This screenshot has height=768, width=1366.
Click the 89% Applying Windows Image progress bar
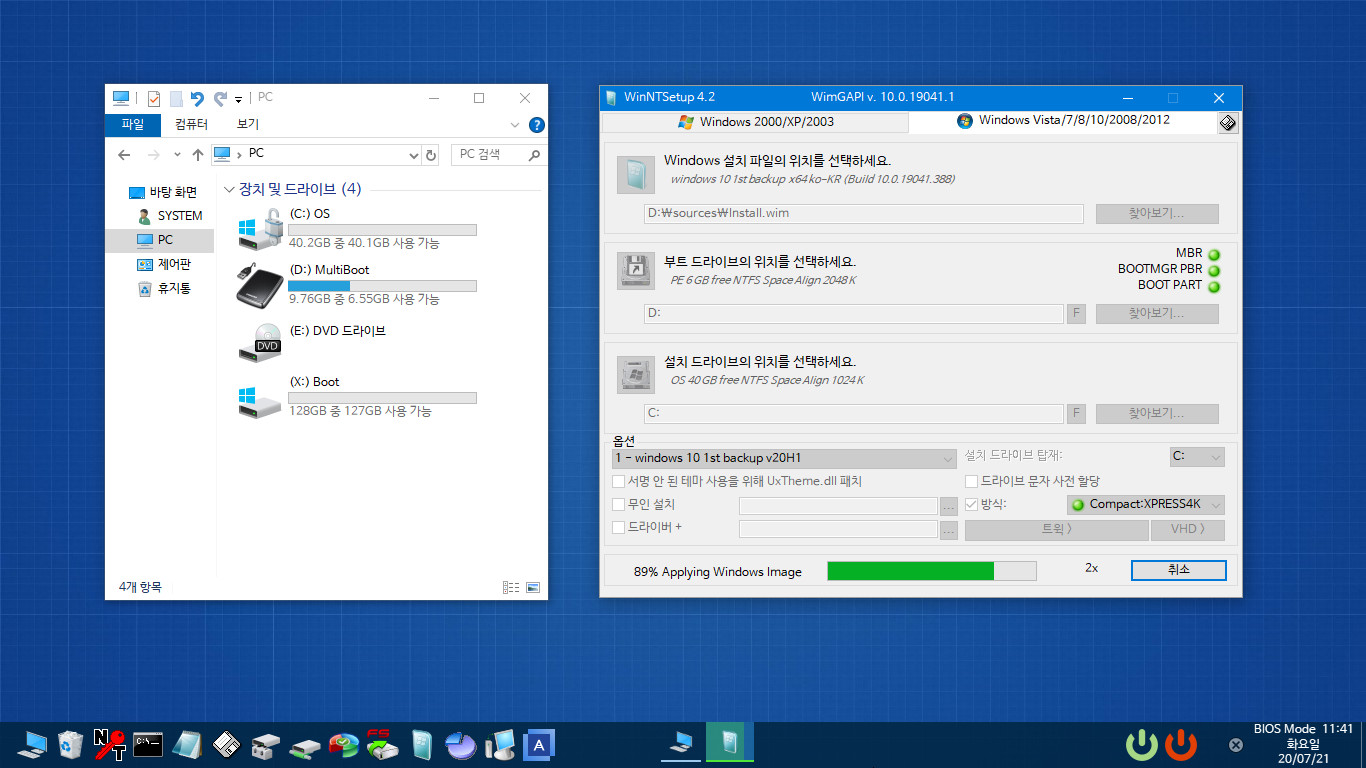931,571
